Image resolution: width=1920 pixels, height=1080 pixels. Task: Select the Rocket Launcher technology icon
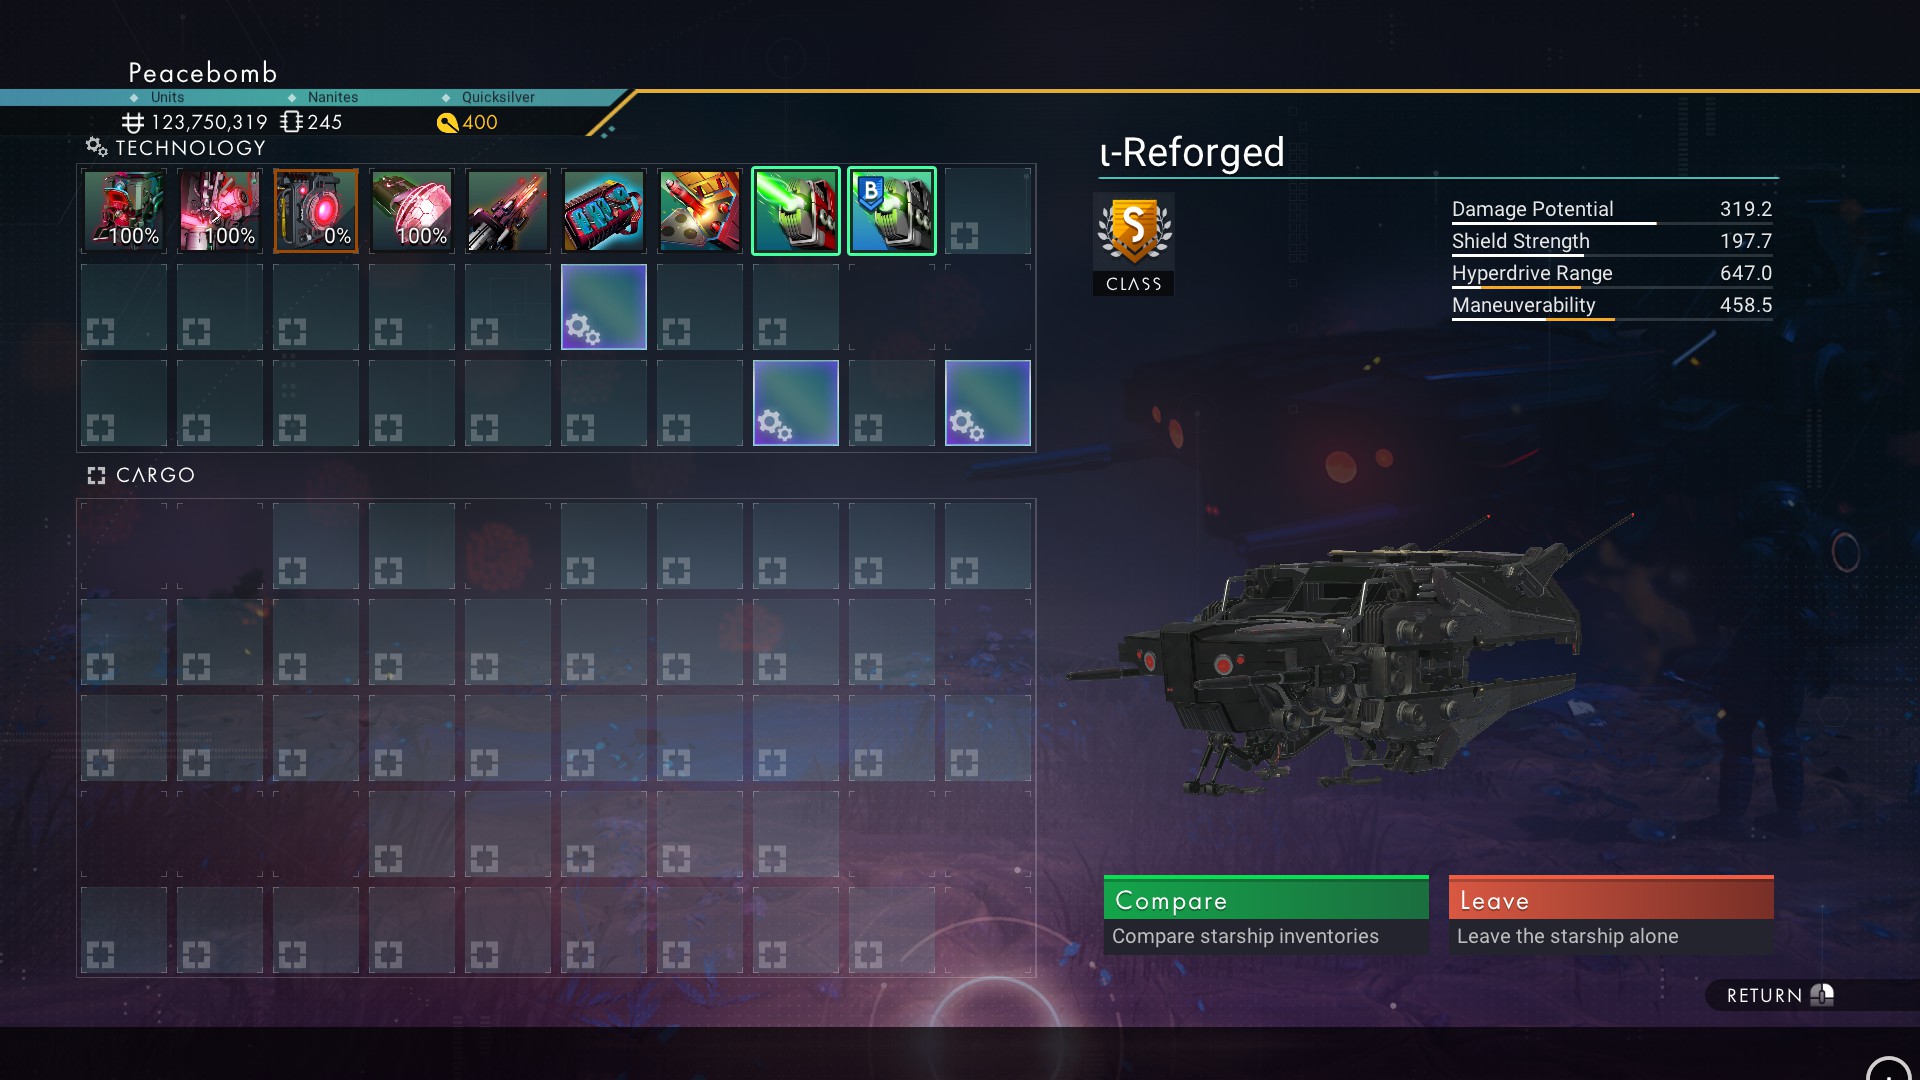[700, 211]
